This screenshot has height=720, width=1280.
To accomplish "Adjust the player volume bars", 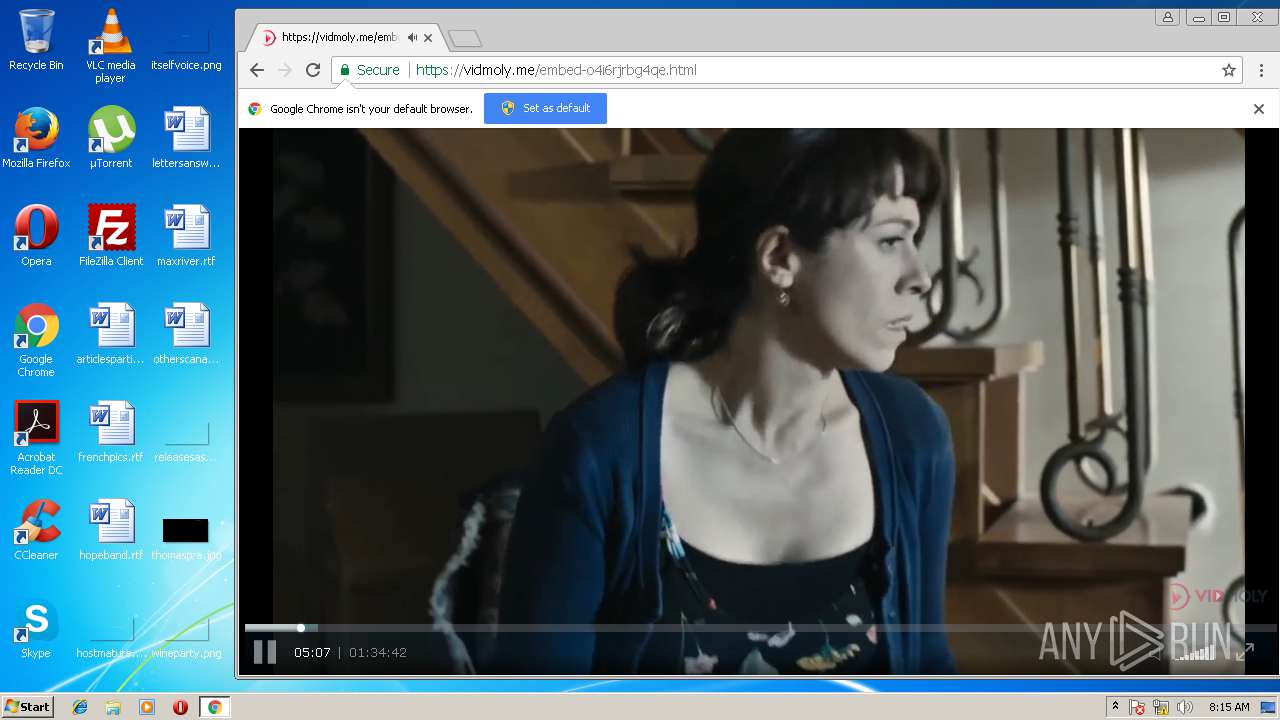I will (1194, 652).
